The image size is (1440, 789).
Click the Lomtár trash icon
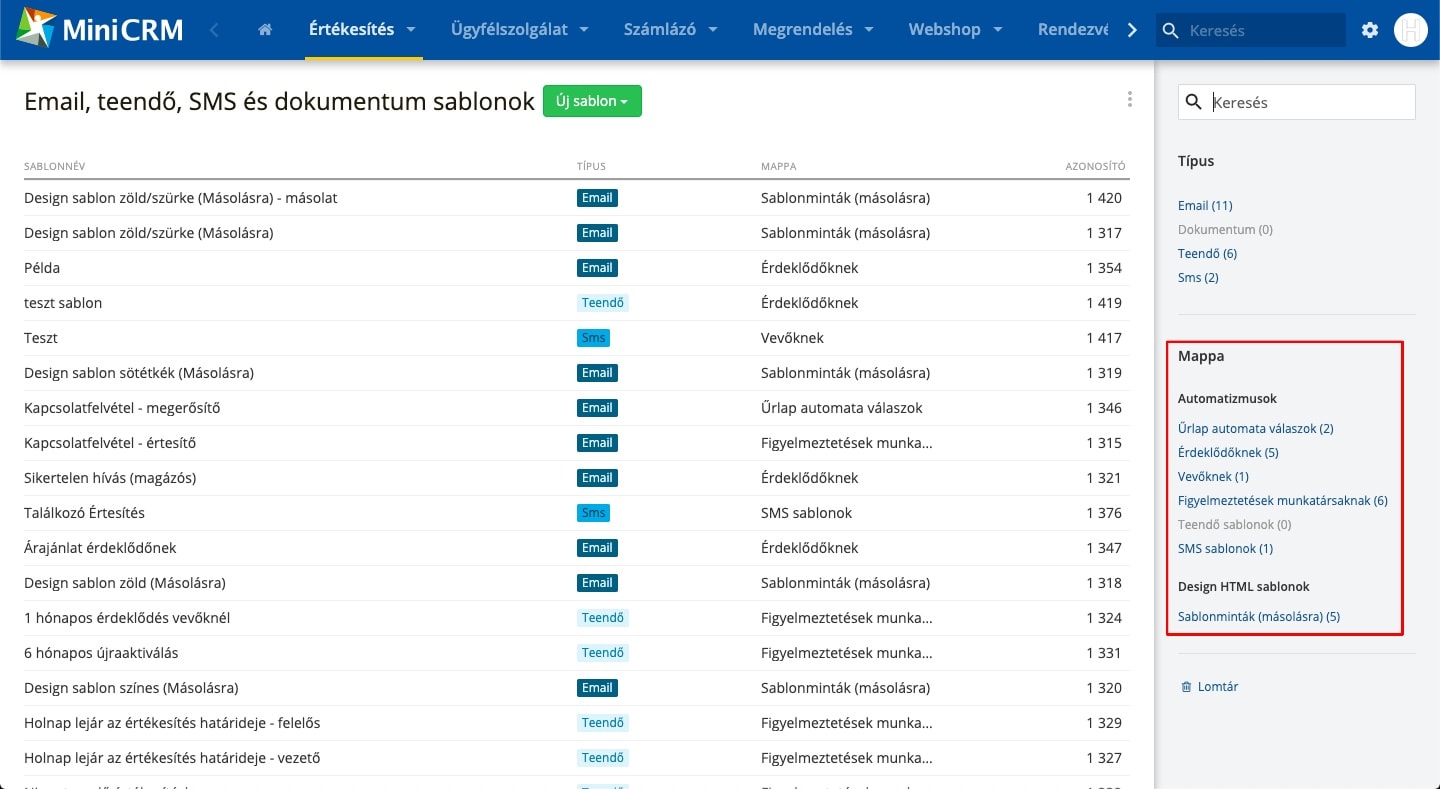pyautogui.click(x=1186, y=687)
